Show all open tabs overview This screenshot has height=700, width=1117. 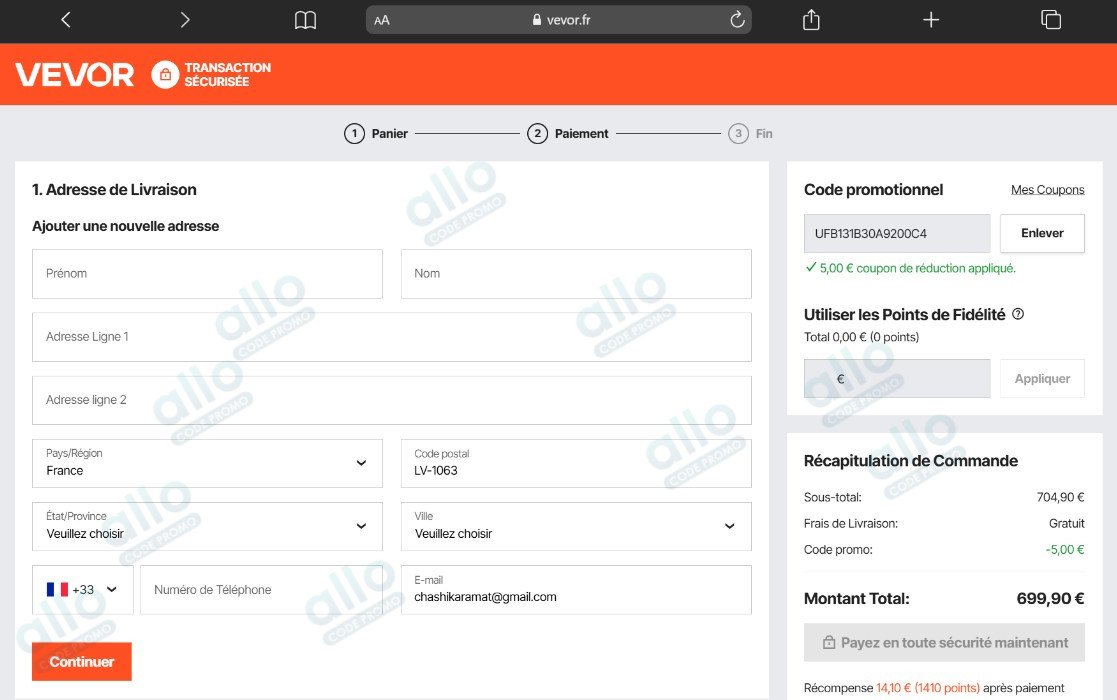point(1051,20)
